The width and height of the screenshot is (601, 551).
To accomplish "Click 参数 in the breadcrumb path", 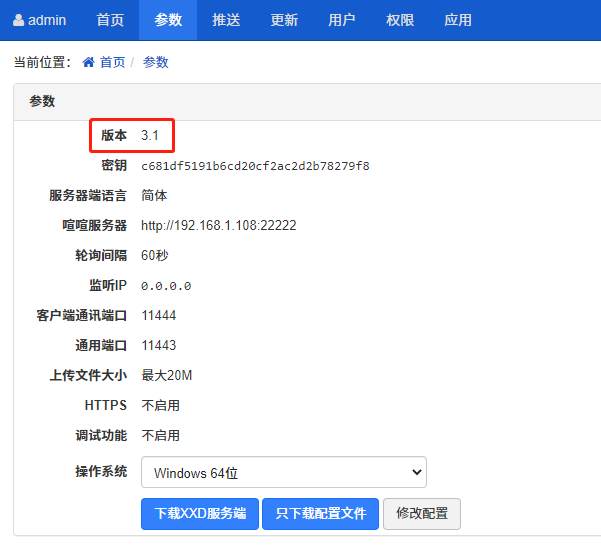I will point(156,62).
